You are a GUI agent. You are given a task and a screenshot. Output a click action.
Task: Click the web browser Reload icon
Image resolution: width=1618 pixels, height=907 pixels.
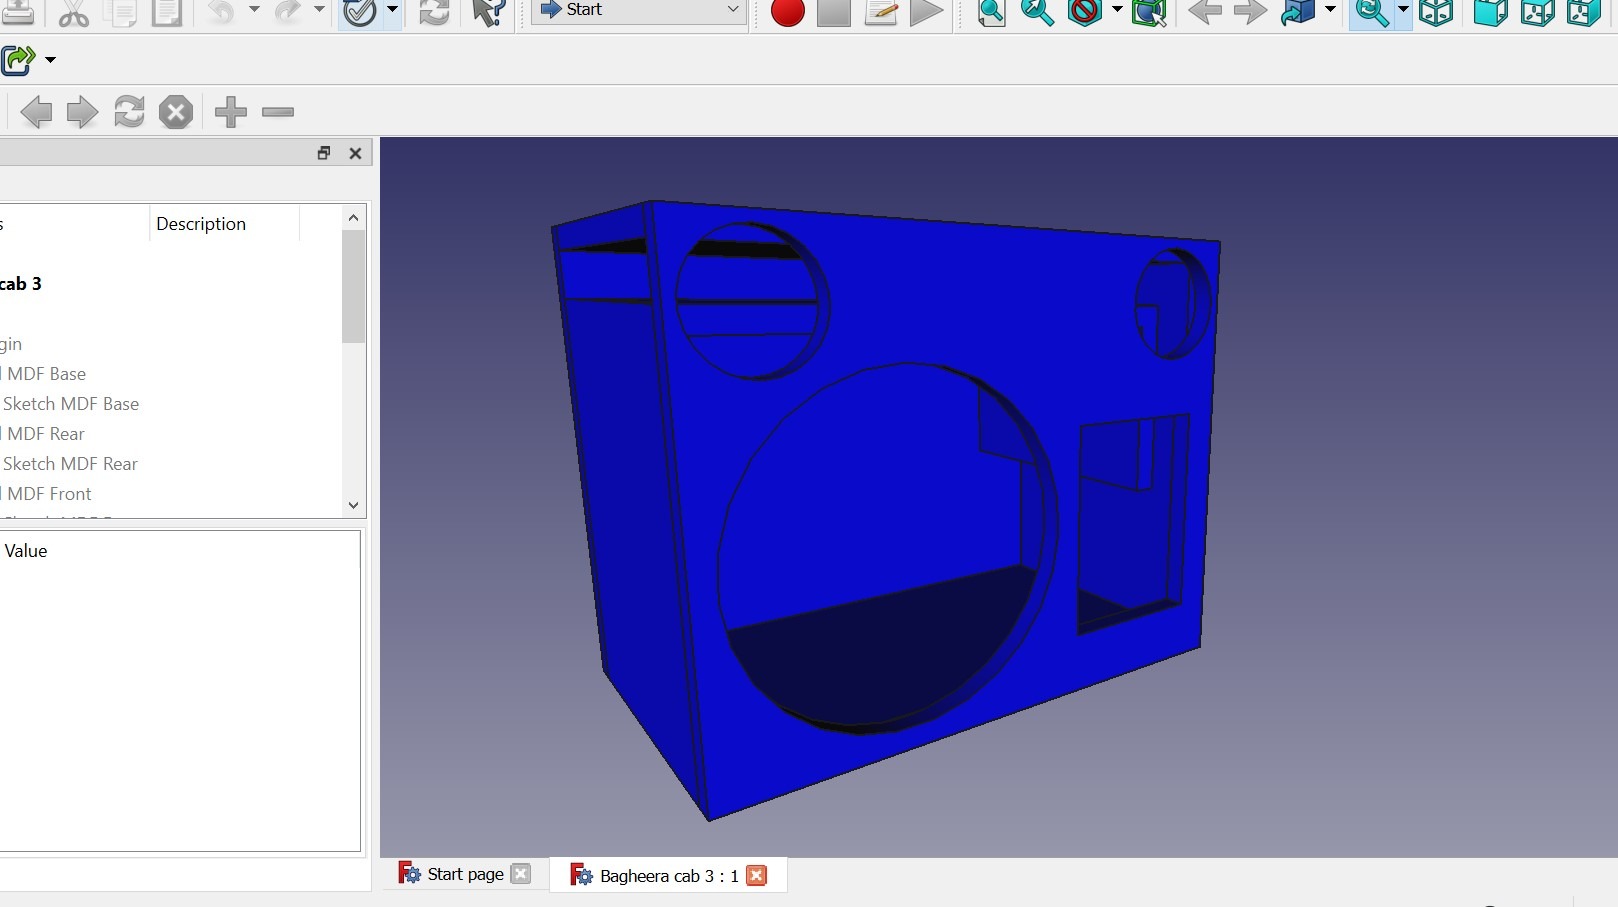point(129,112)
